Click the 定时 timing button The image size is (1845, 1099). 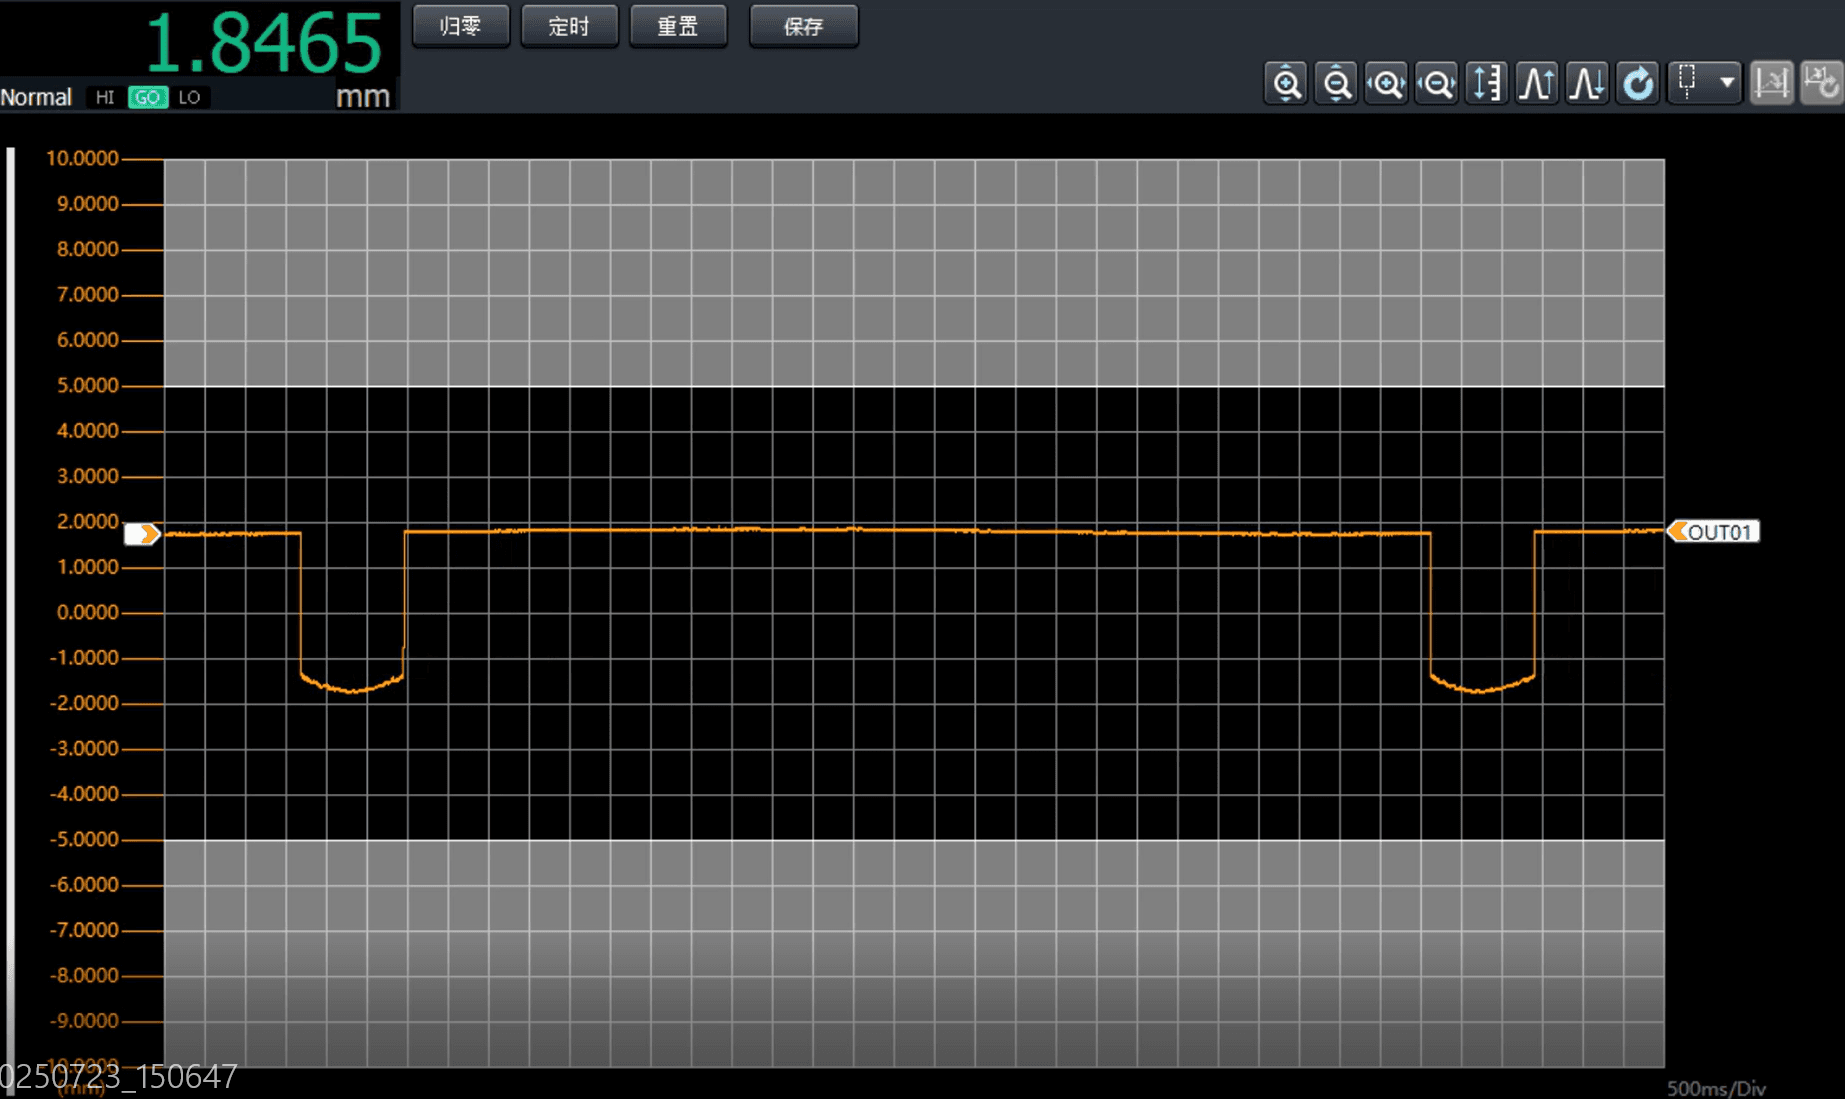click(569, 26)
